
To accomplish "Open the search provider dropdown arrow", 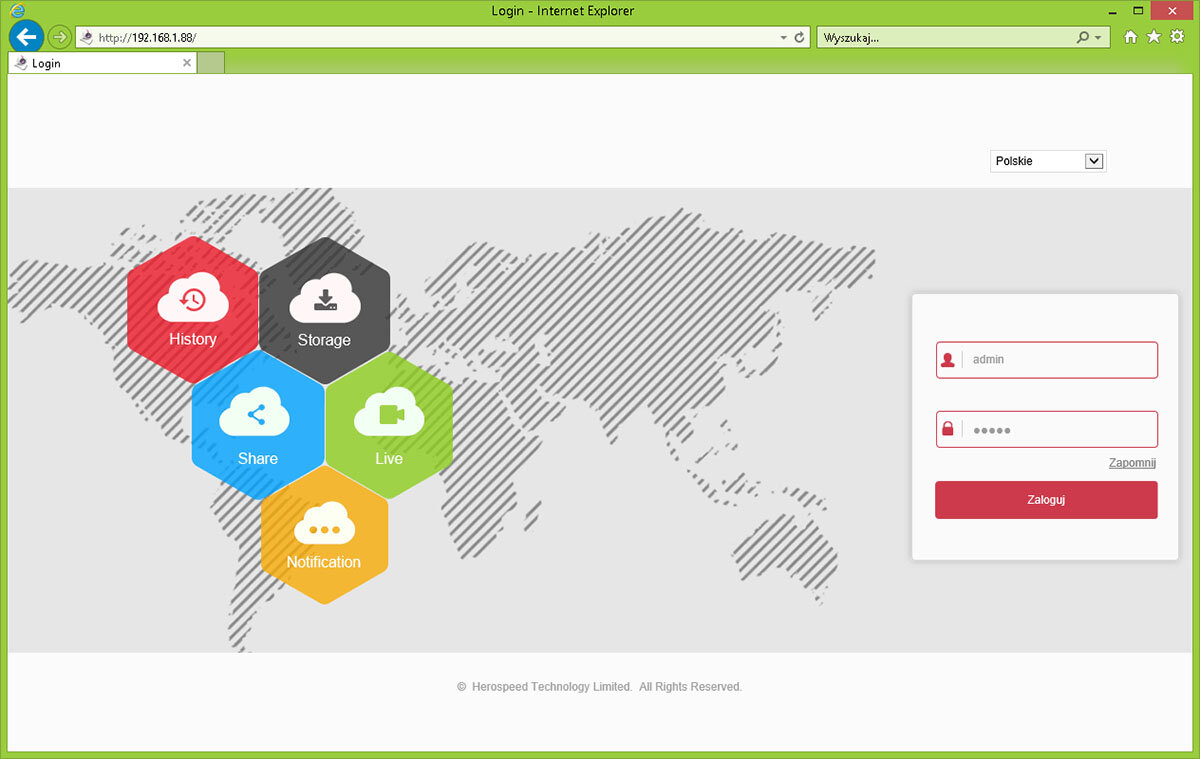I will click(1098, 37).
